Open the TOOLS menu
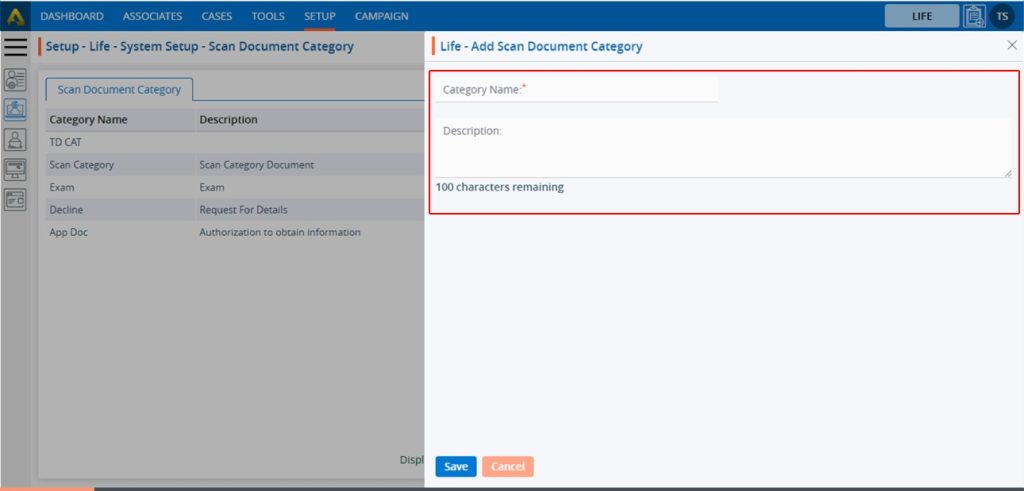Screen dimensions: 1024x491 click(x=268, y=16)
